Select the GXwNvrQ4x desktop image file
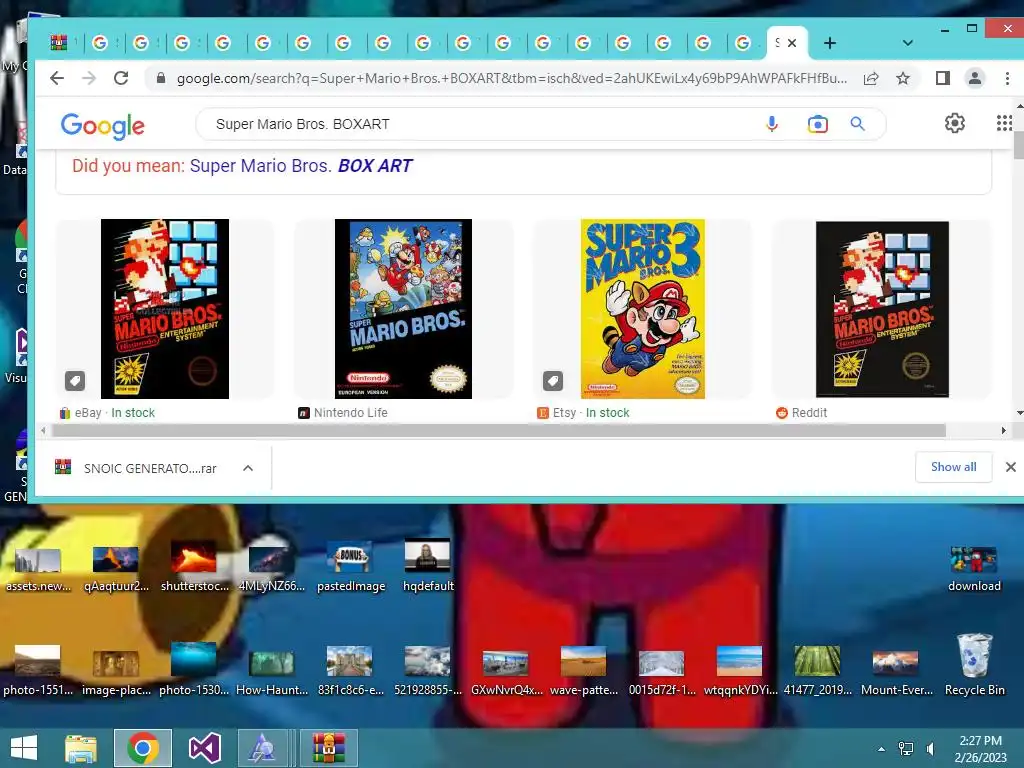Image resolution: width=1024 pixels, height=768 pixels. click(x=506, y=672)
